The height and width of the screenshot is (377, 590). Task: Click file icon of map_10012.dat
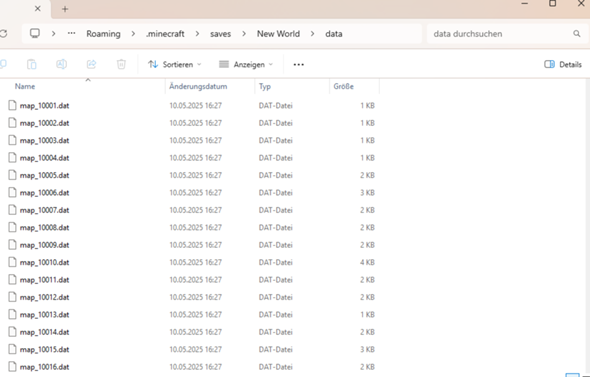[12, 297]
